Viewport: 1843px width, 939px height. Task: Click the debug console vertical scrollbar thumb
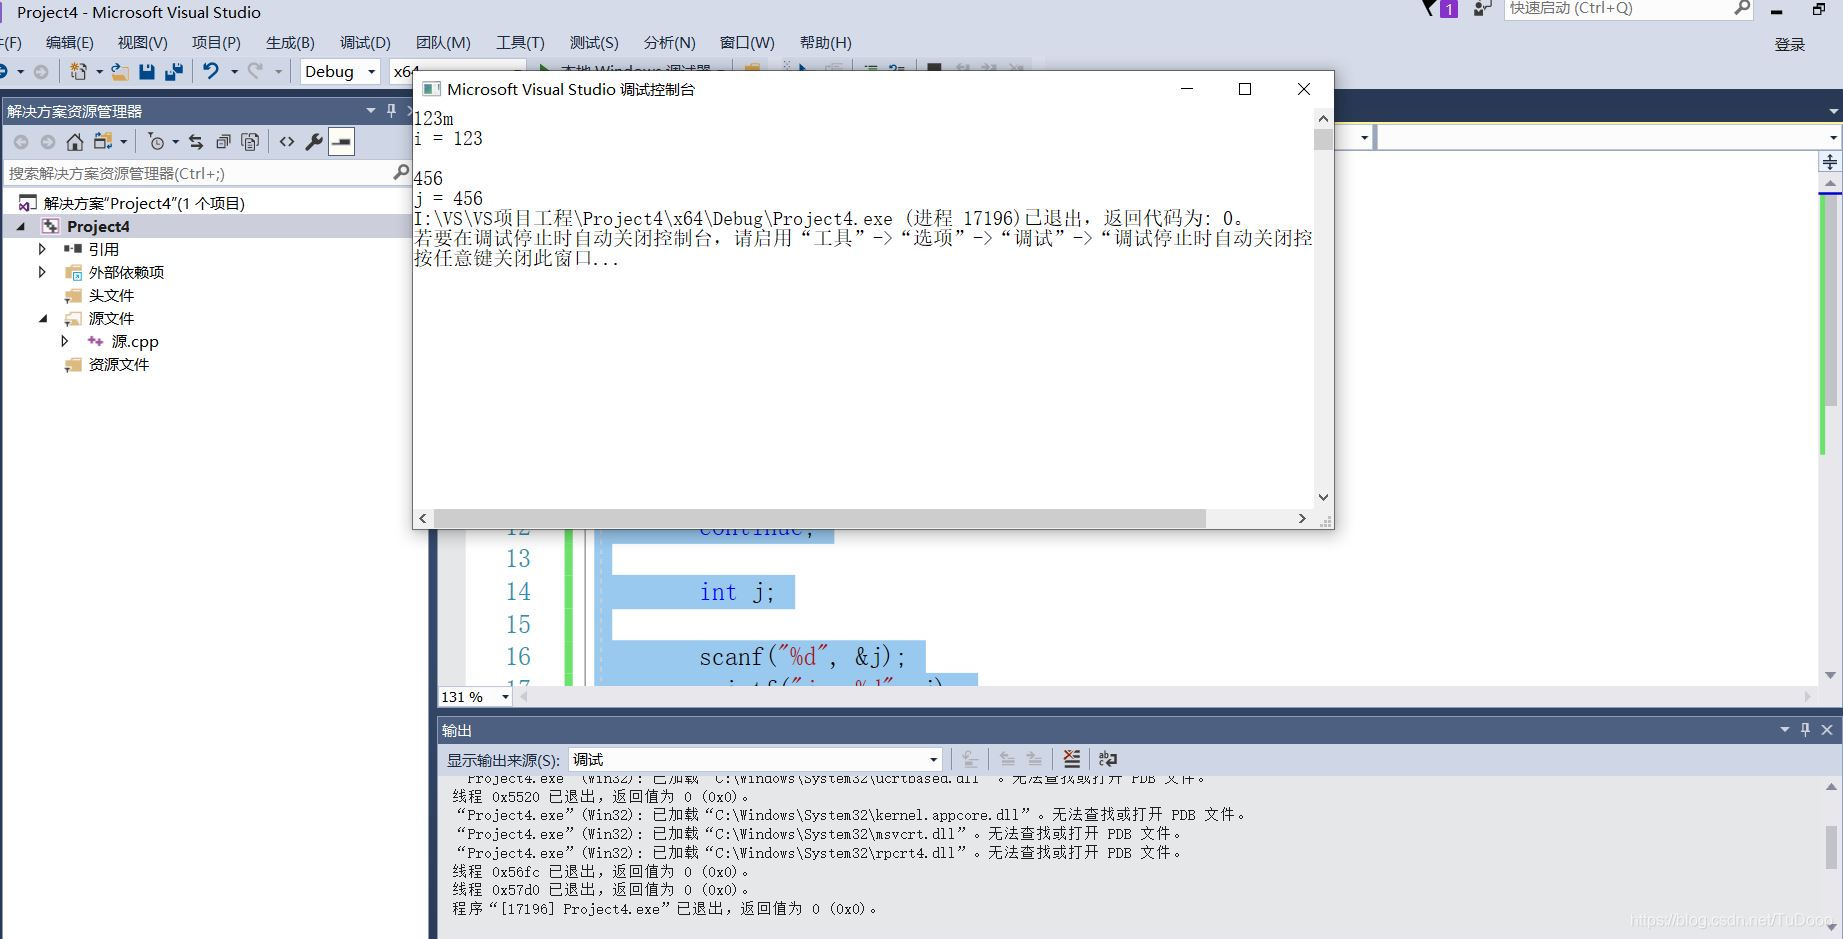[1323, 139]
